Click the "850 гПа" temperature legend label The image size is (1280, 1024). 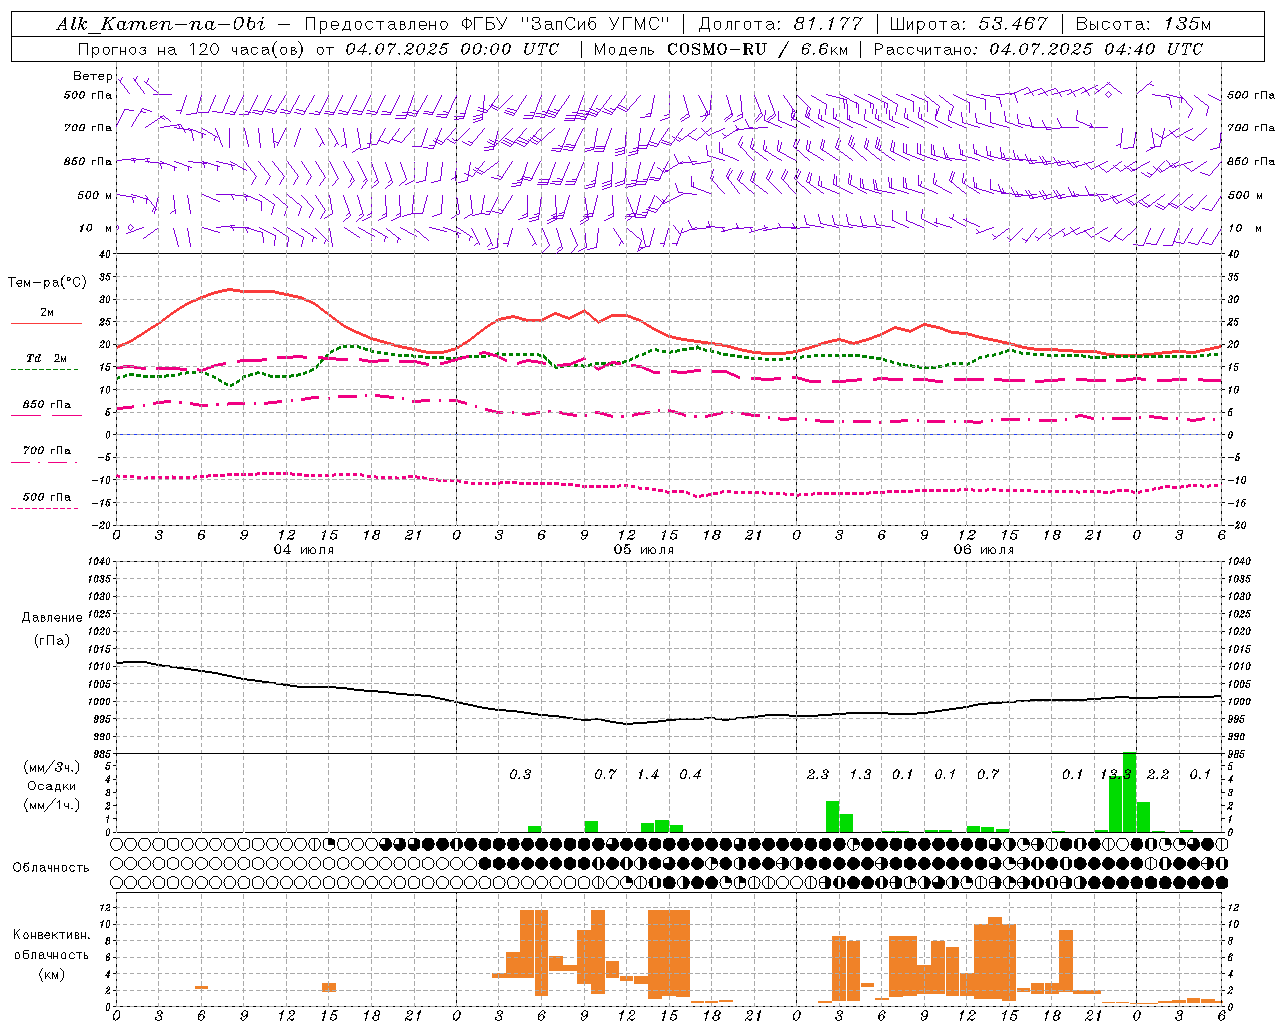point(47,405)
